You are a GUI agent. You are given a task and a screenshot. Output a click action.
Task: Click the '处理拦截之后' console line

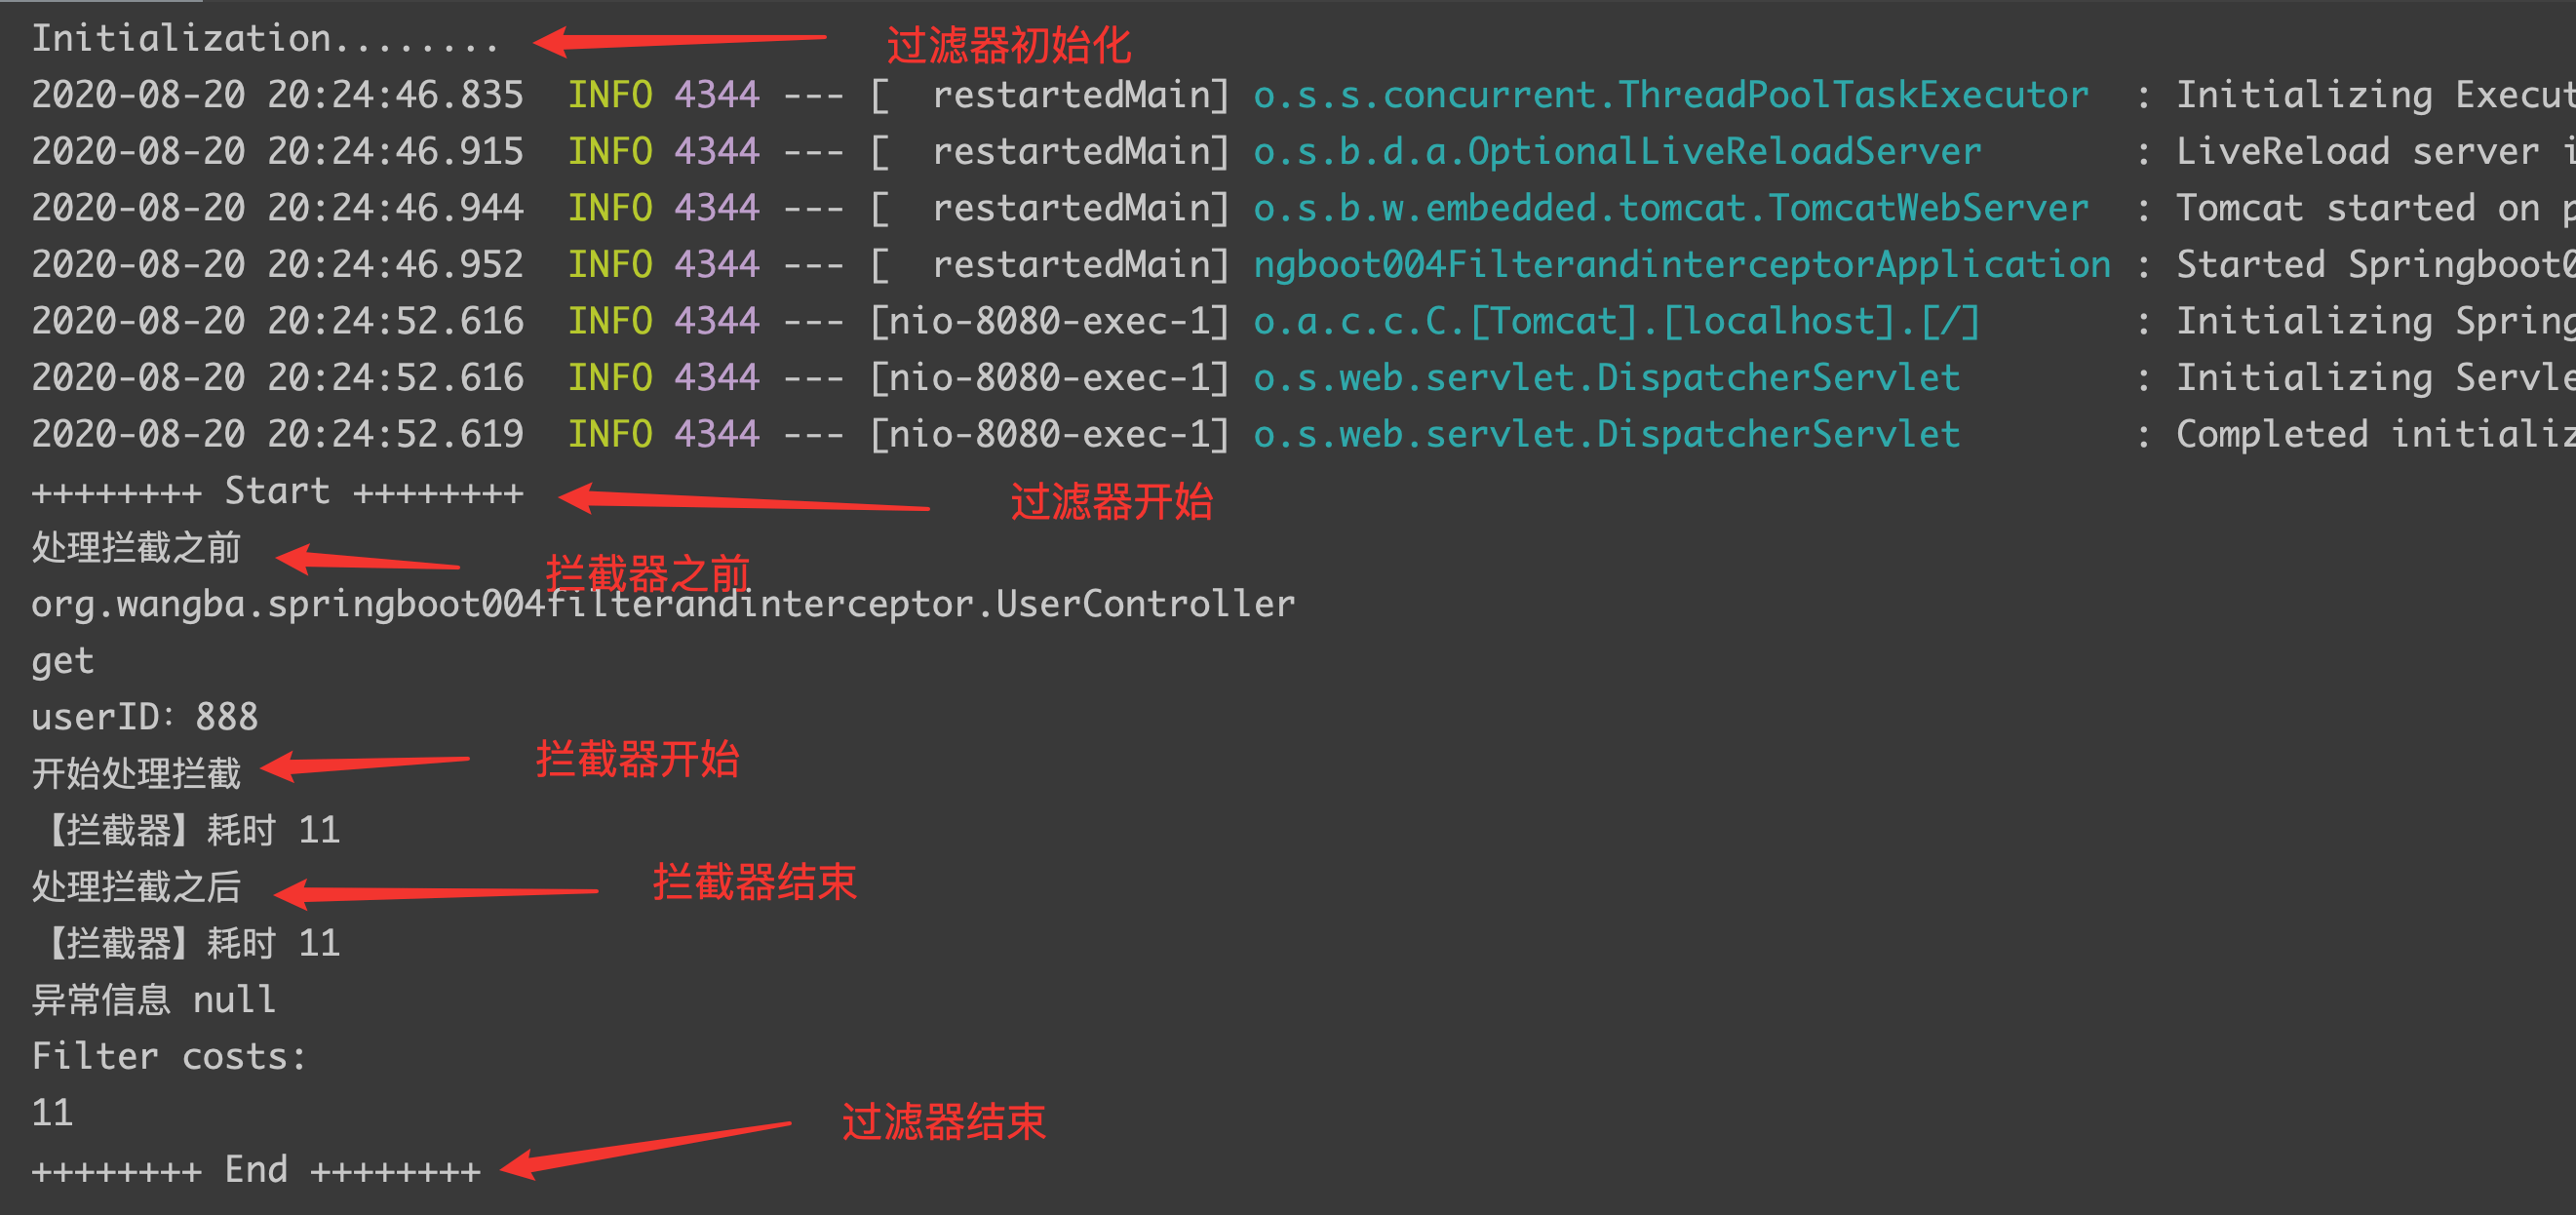pyautogui.click(x=137, y=887)
